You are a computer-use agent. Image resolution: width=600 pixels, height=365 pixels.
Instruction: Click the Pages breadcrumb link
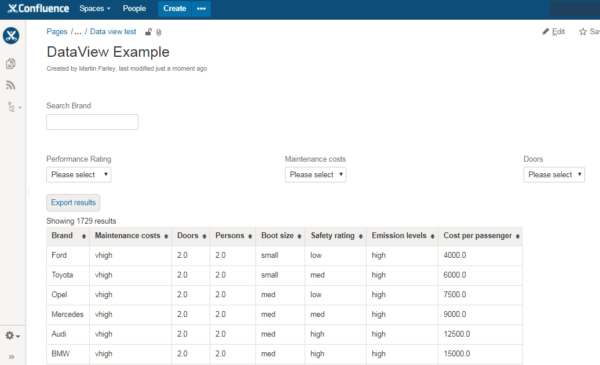[x=57, y=32]
